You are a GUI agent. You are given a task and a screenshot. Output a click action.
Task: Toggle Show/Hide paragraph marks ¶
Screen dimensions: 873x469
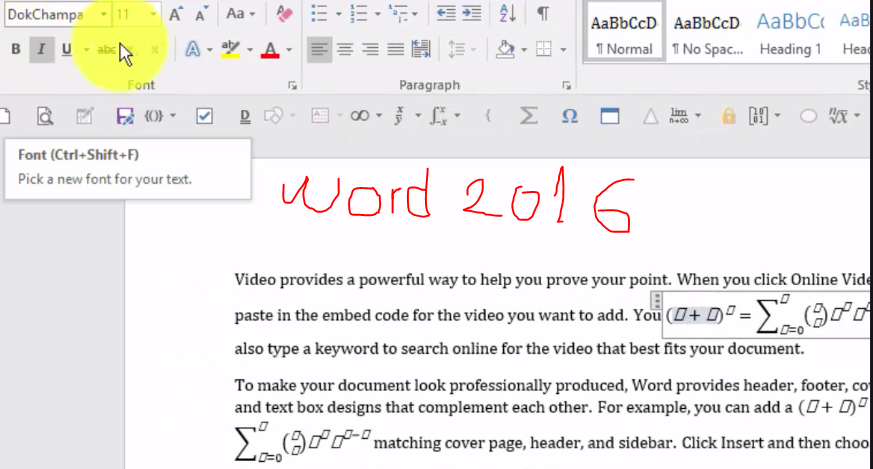(543, 13)
